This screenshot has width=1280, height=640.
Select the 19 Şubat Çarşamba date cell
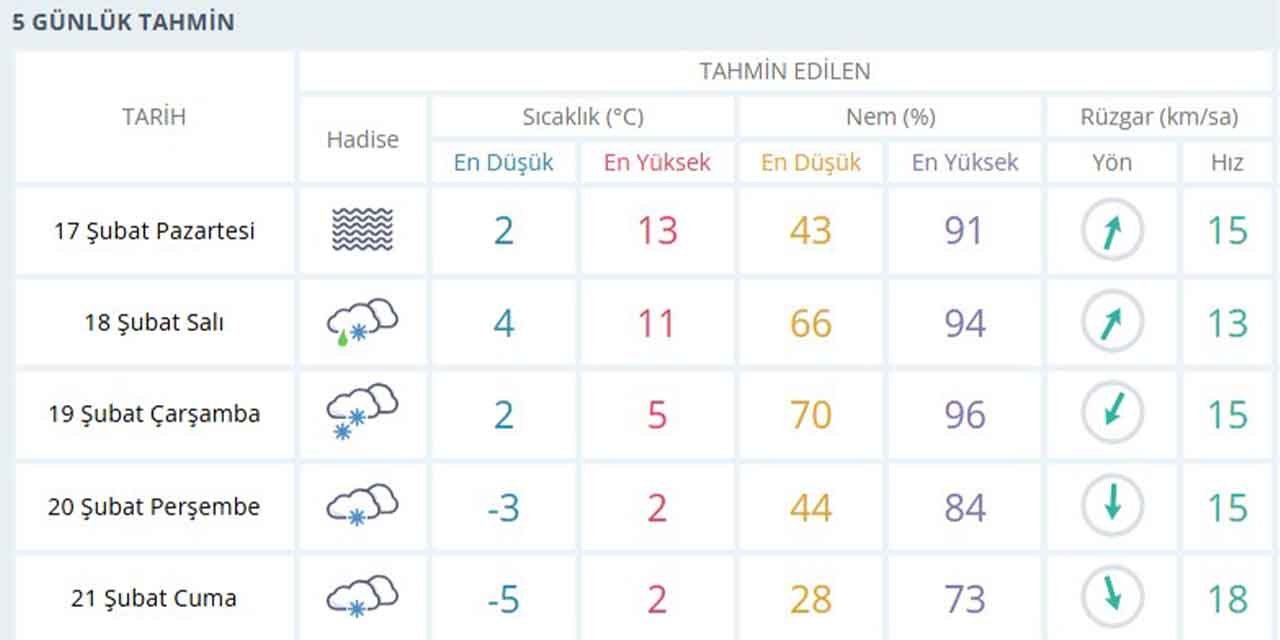(154, 414)
